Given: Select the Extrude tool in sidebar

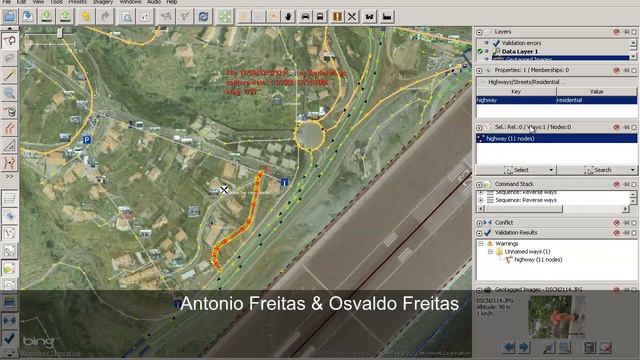Looking at the screenshot, I should [9, 146].
